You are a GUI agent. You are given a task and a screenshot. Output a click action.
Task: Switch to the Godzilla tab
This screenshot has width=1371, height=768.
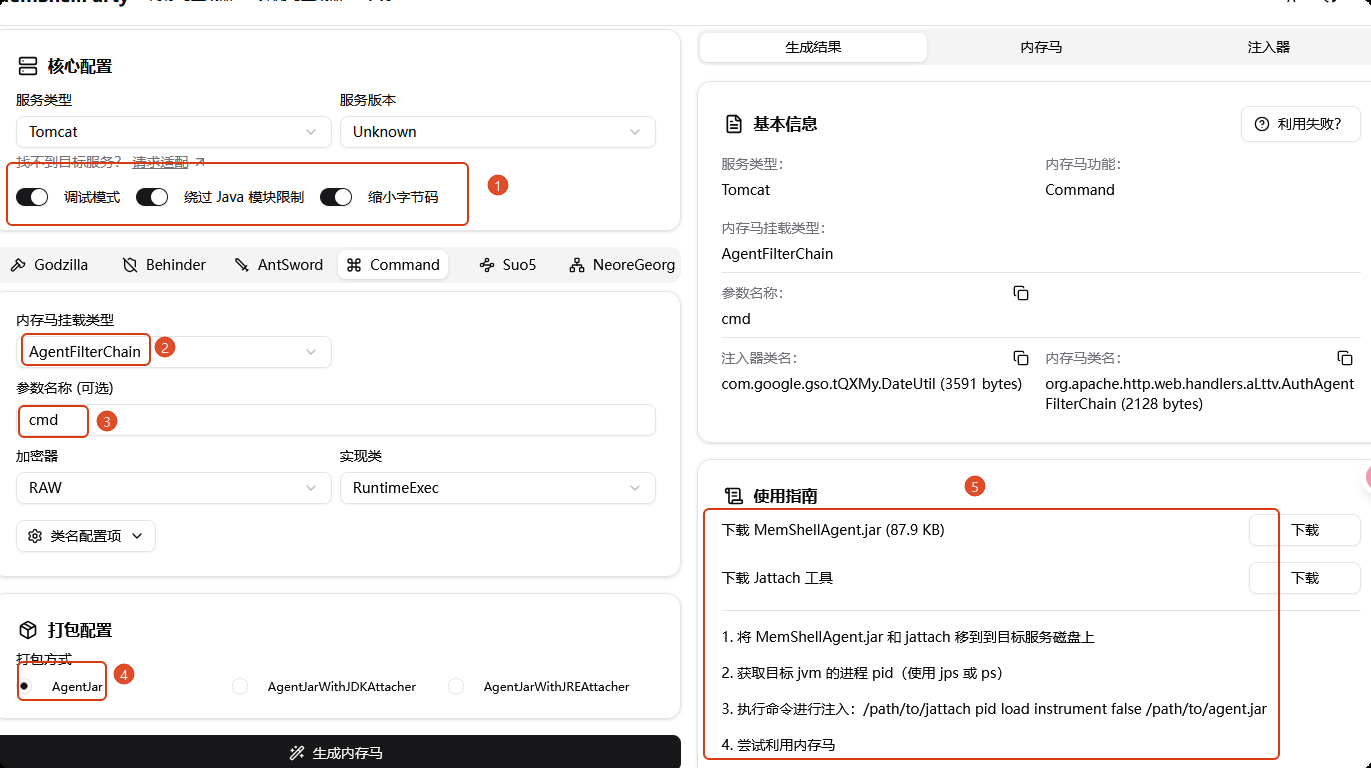pyautogui.click(x=50, y=265)
